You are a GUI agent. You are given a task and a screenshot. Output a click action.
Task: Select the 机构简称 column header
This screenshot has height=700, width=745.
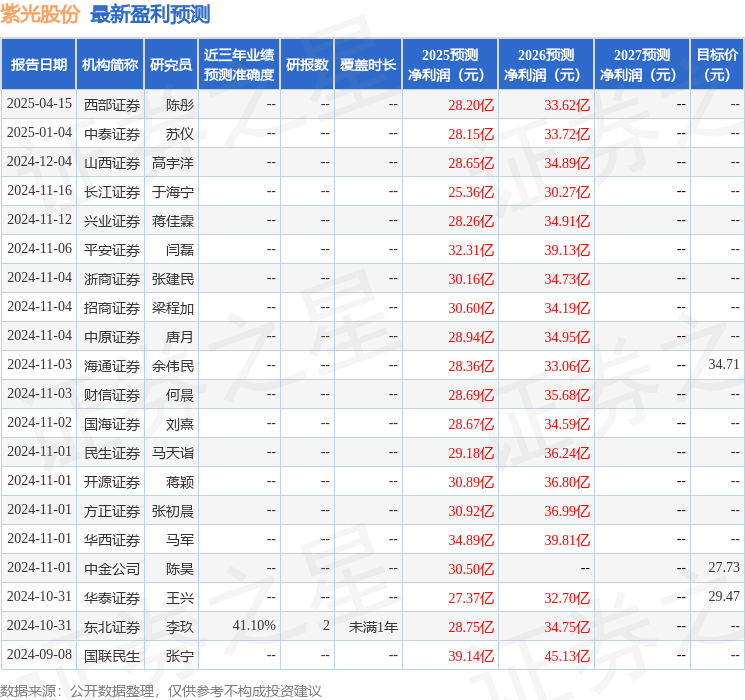110,65
